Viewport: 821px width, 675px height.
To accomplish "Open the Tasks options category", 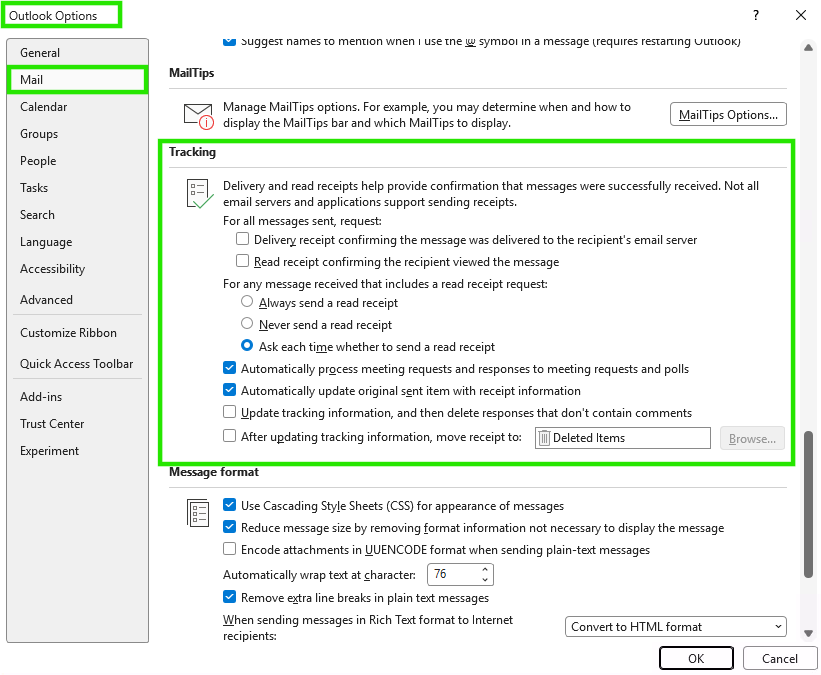I will [x=77, y=188].
